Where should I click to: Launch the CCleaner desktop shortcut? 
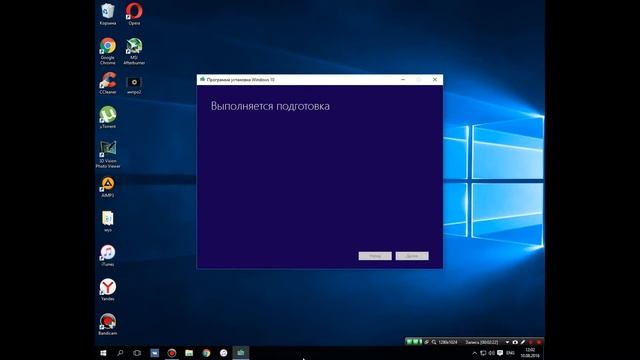tap(108, 83)
